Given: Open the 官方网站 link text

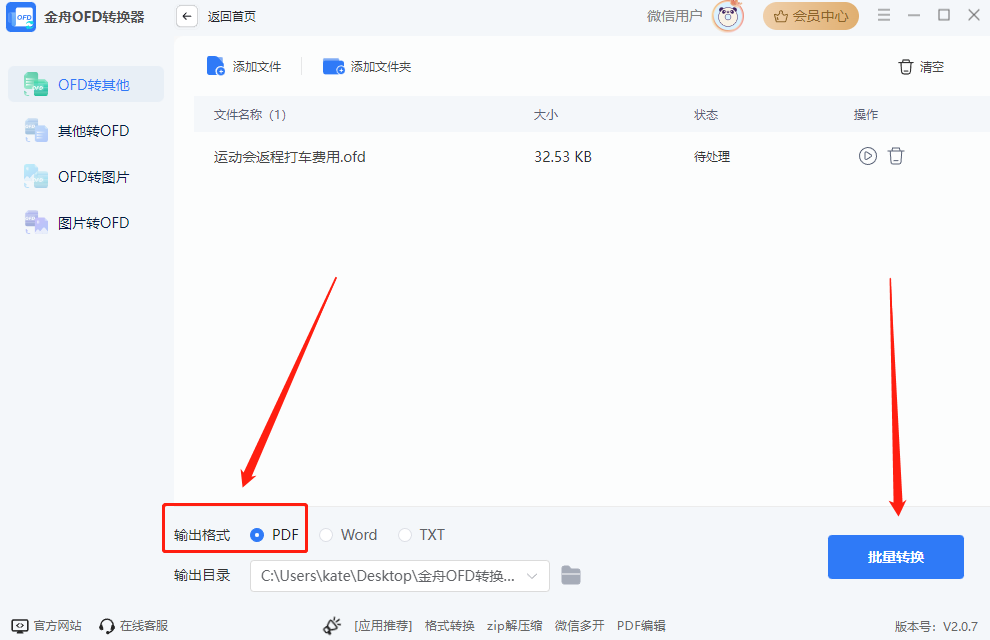Looking at the screenshot, I should click(x=57, y=625).
